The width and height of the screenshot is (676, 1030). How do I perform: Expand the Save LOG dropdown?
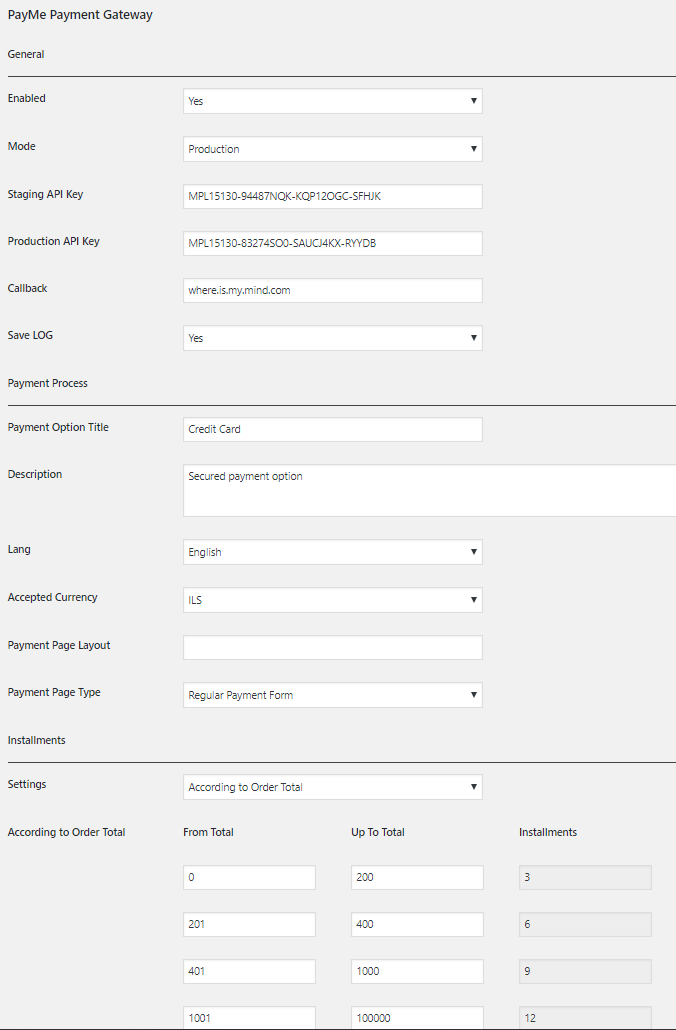tap(332, 338)
